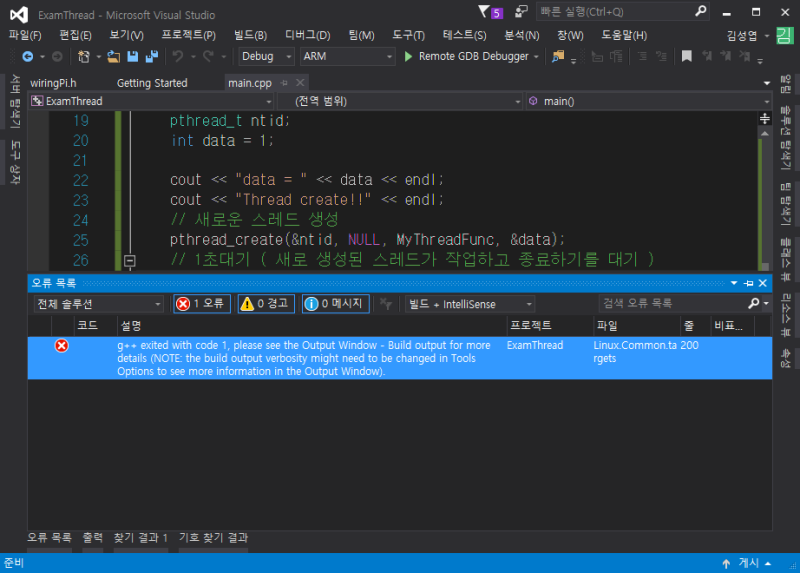Open the 전체 솔루션 scope dropdown
Screen dimensions: 800x573
click(98, 304)
